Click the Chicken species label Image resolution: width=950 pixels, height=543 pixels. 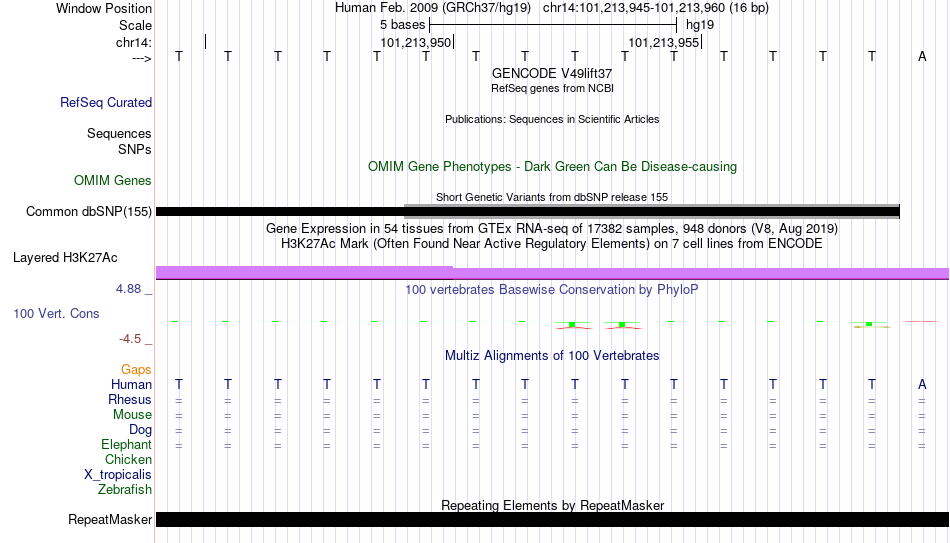(128, 460)
